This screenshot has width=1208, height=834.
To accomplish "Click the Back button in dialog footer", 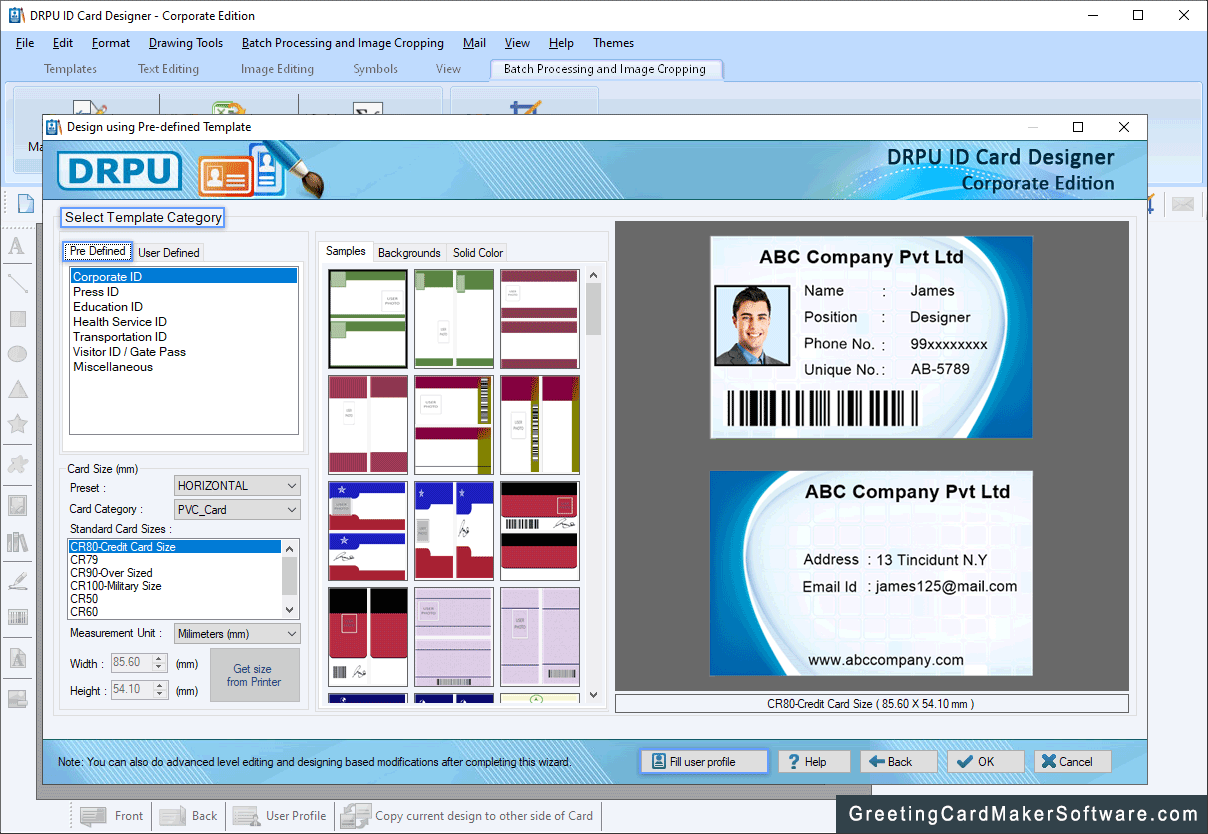I will point(899,762).
